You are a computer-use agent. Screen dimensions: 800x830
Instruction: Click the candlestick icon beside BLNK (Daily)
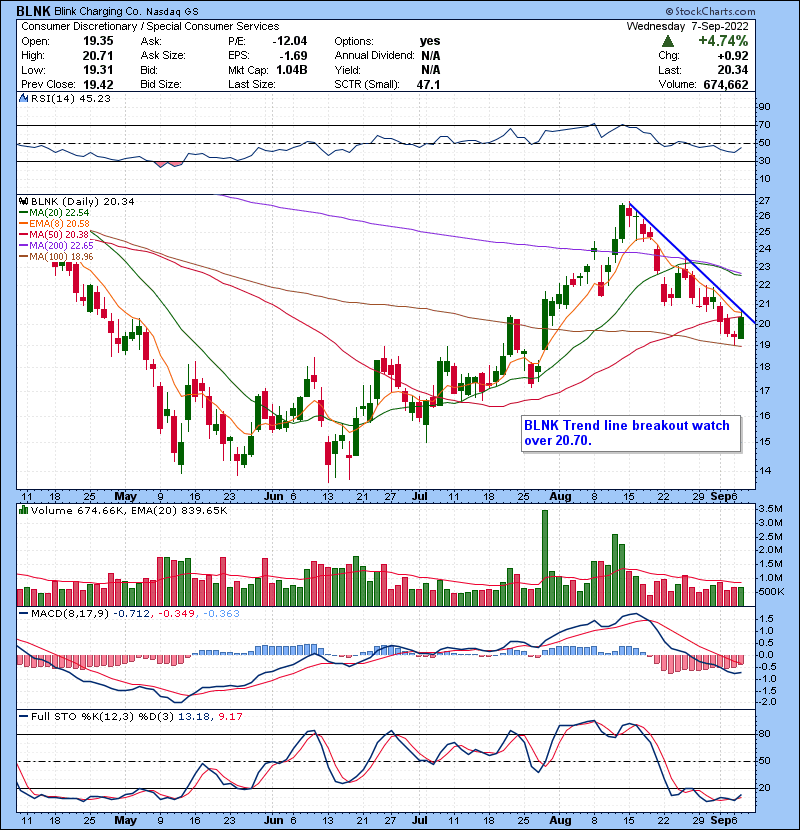pos(23,201)
